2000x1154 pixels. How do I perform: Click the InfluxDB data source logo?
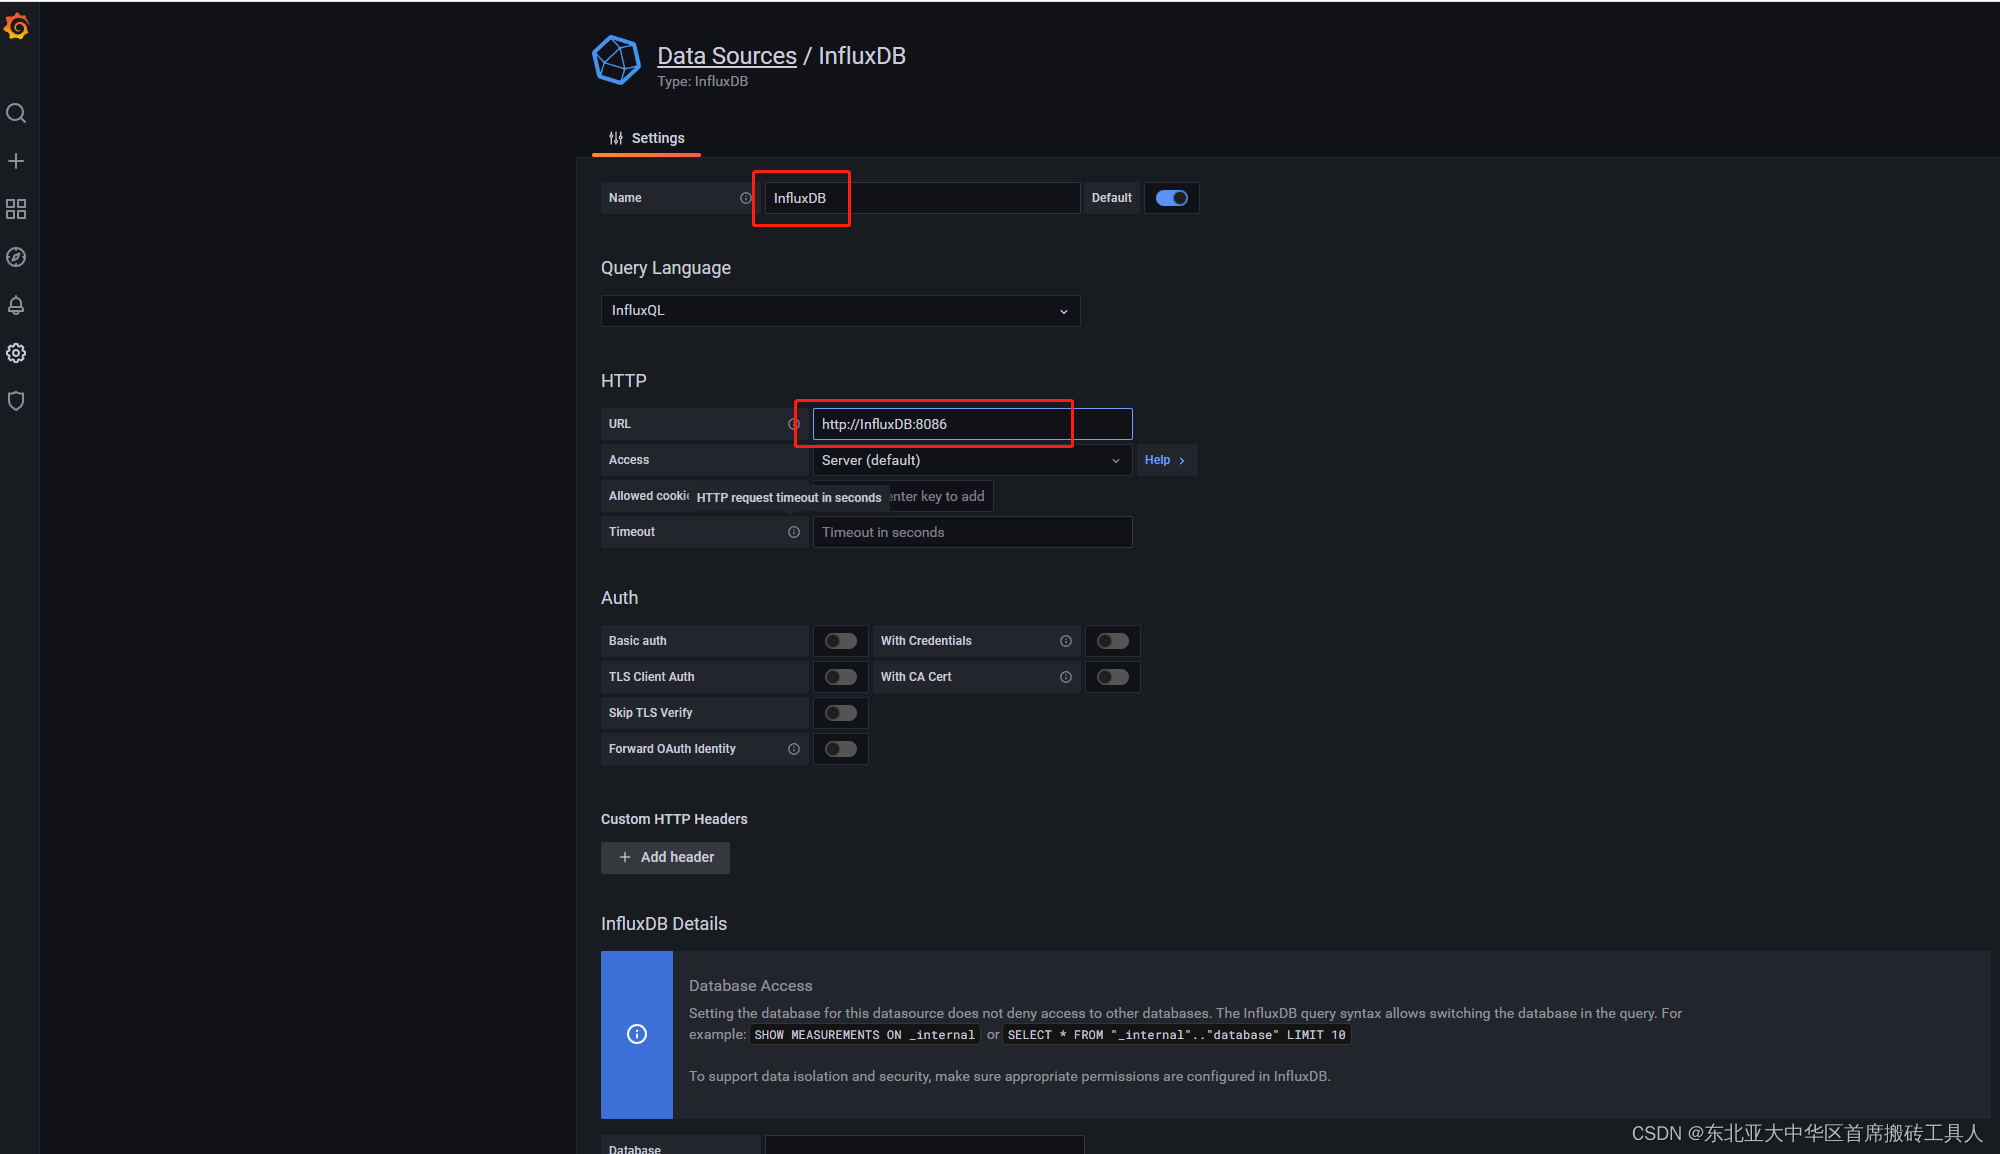click(x=616, y=61)
